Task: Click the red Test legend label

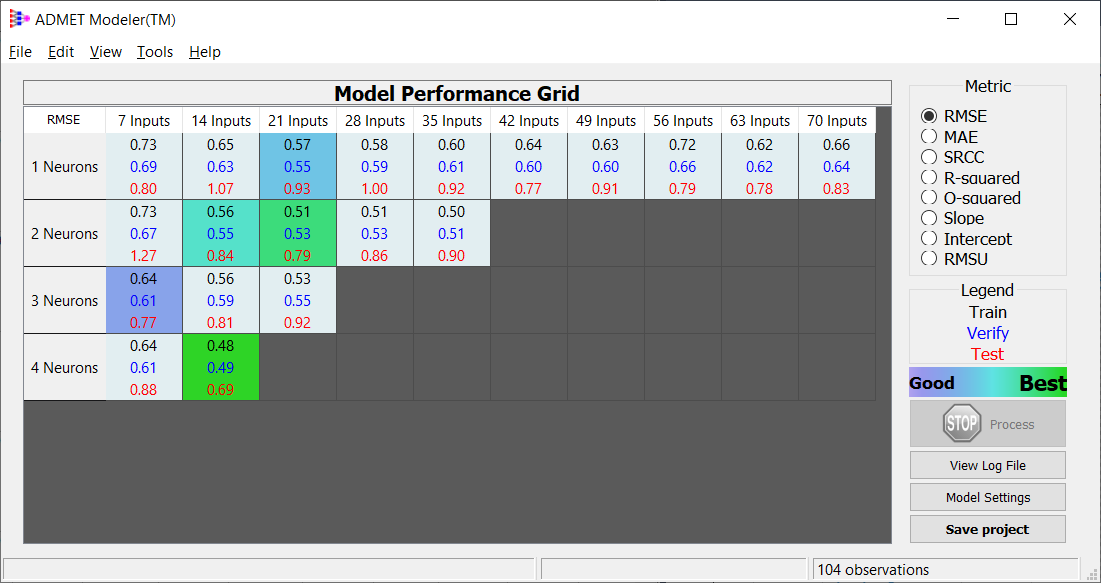Action: pyautogui.click(x=987, y=354)
